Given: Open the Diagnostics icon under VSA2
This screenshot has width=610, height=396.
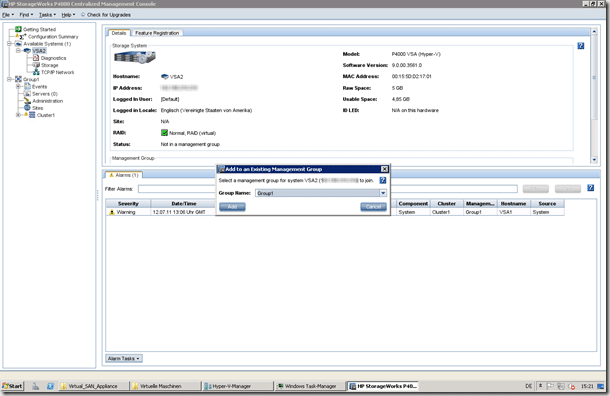Looking at the screenshot, I should point(36,58).
